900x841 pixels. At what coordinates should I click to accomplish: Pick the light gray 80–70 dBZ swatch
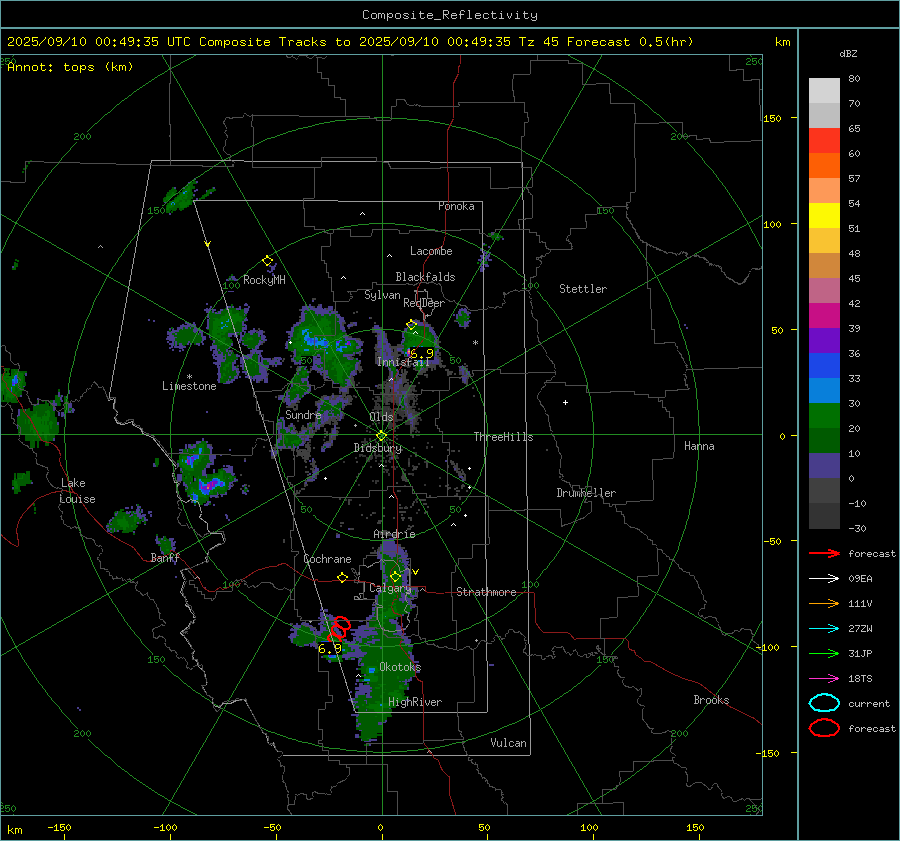point(824,91)
